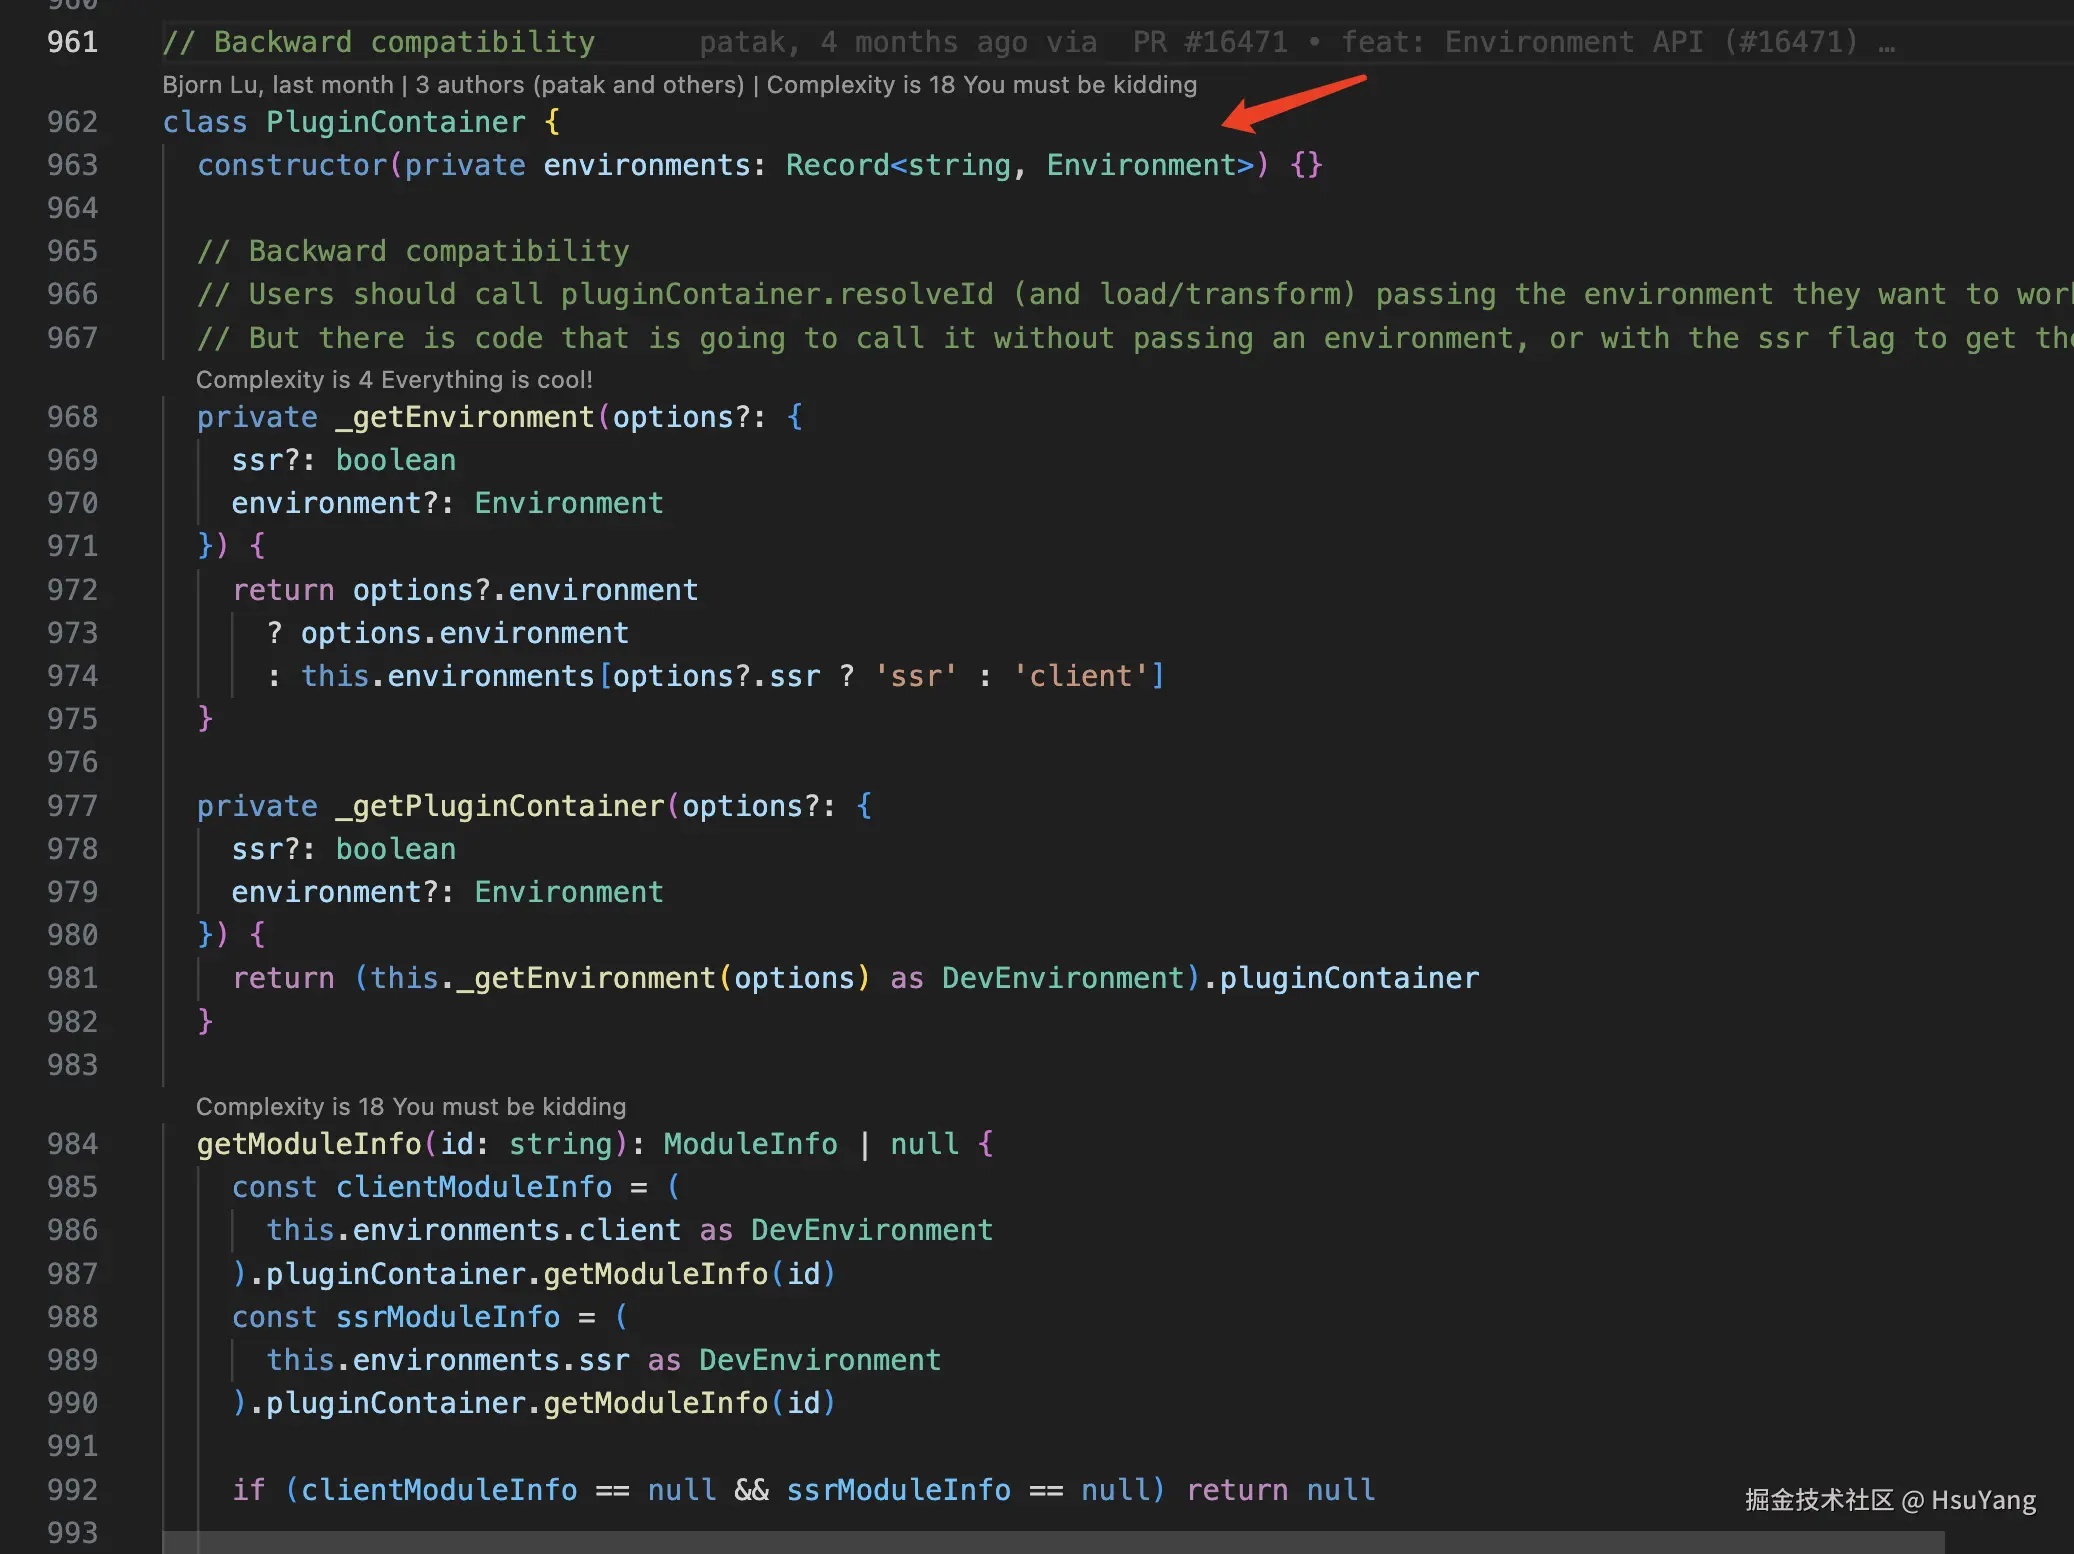This screenshot has width=2074, height=1554.
Task: Click line number 962 in the gutter
Action: tap(72, 122)
